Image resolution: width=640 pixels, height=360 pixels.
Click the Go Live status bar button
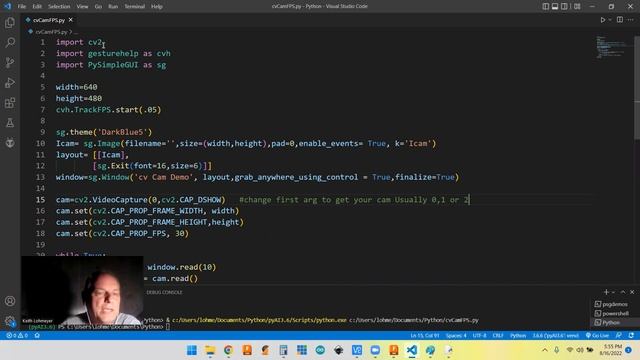(x=597, y=336)
